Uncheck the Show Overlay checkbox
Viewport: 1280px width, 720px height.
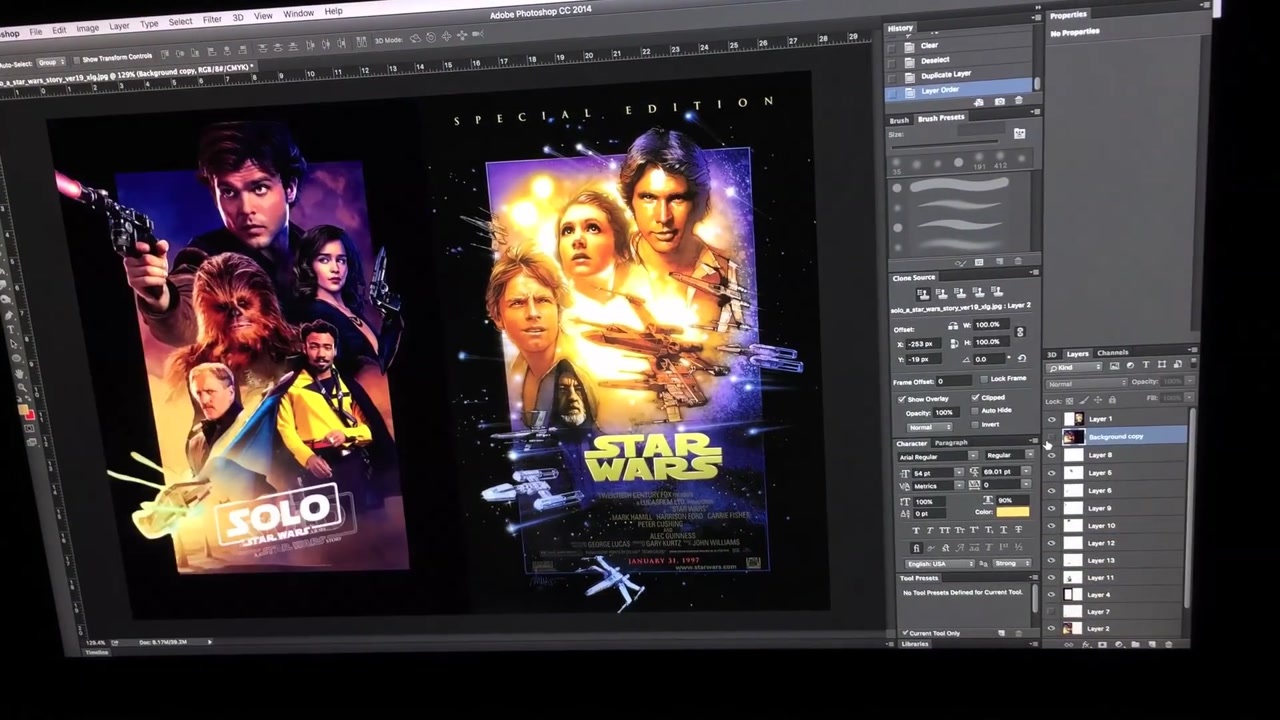[902, 399]
